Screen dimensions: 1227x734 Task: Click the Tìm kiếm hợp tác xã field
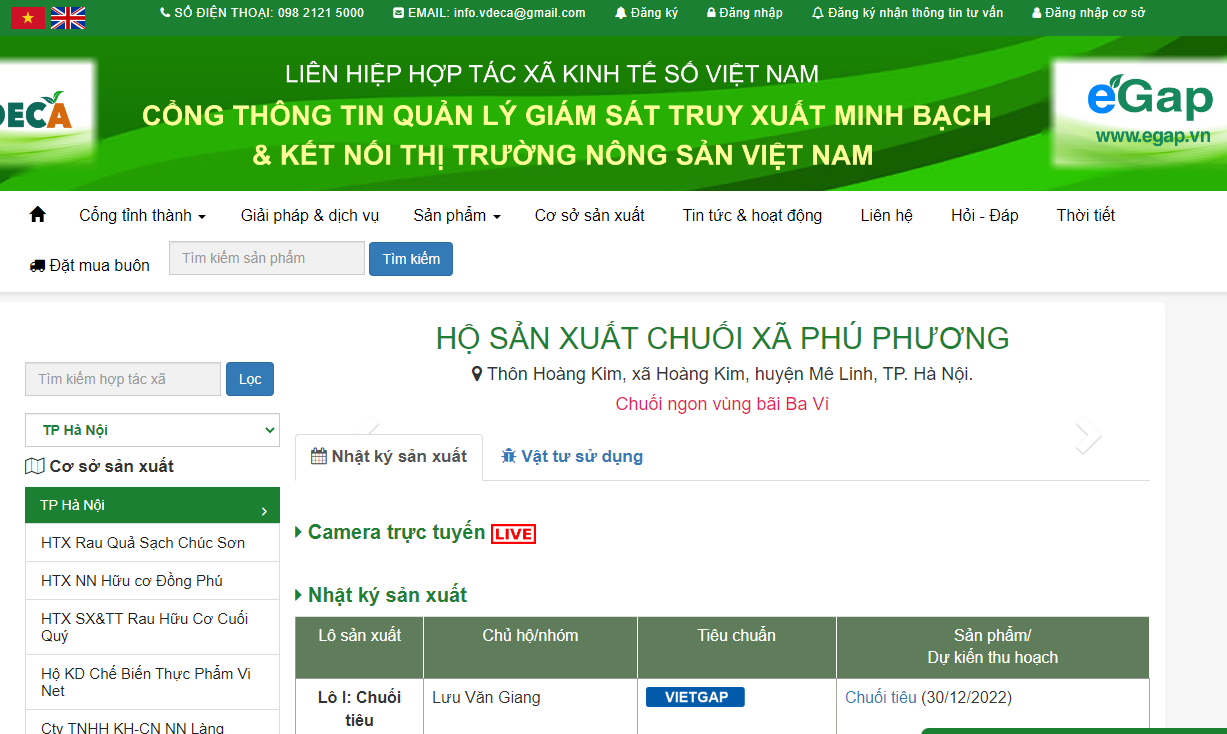pyautogui.click(x=122, y=379)
